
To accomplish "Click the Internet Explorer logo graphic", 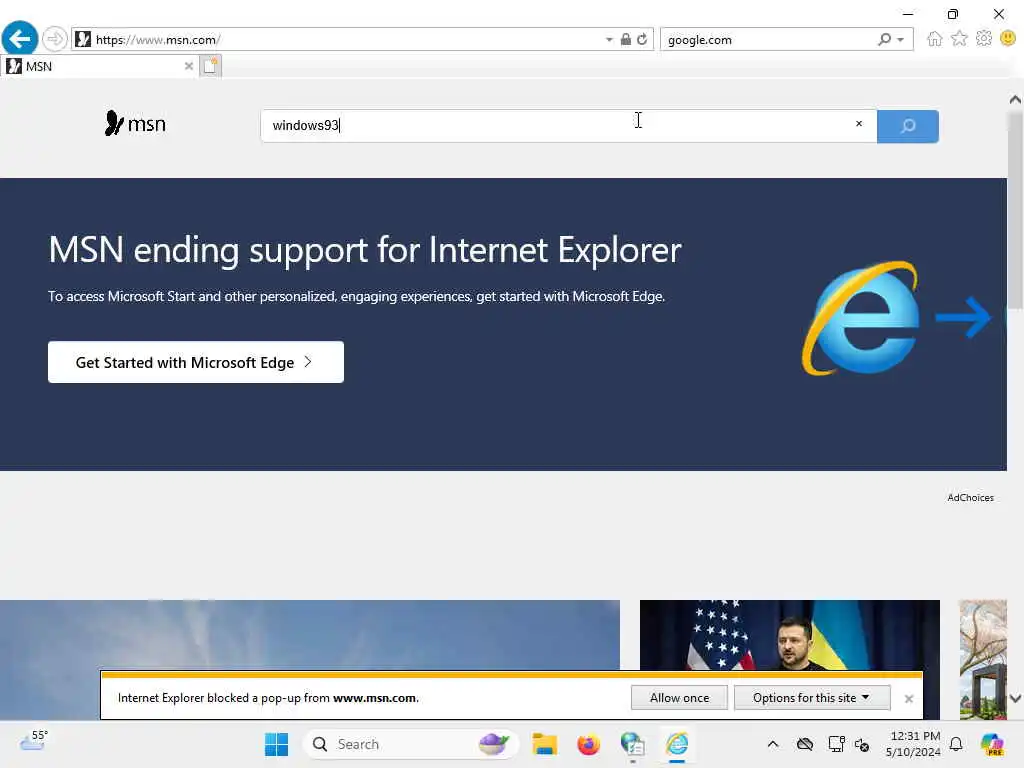I will point(861,318).
